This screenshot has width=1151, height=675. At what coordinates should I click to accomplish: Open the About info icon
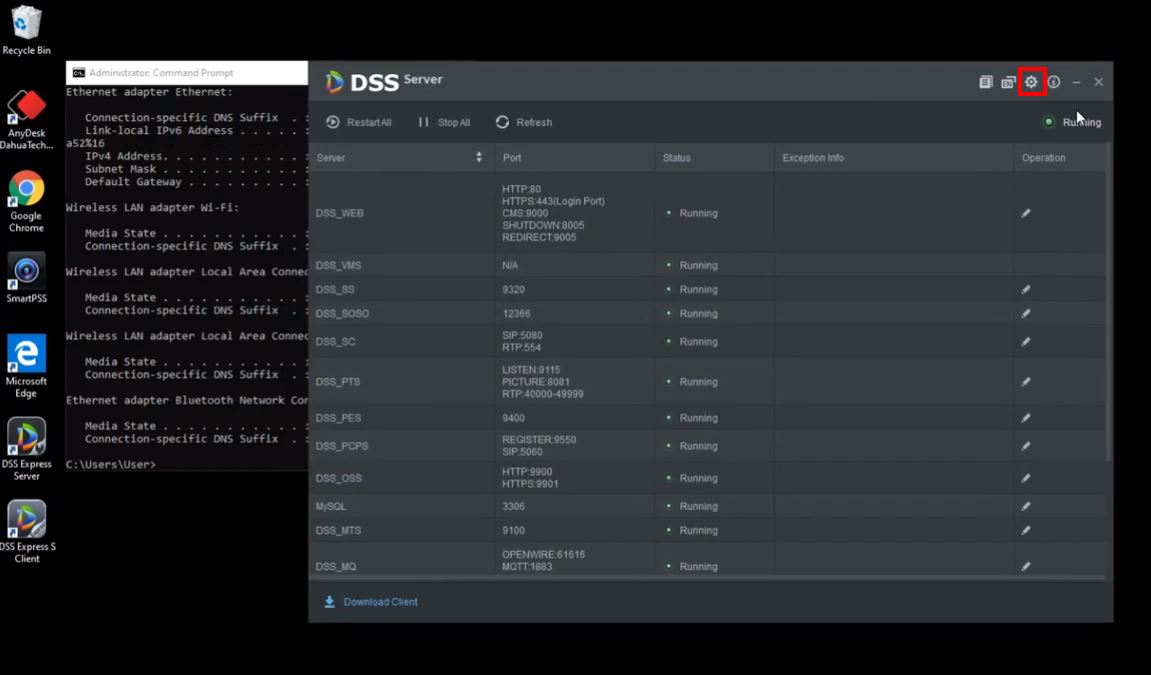[1053, 82]
